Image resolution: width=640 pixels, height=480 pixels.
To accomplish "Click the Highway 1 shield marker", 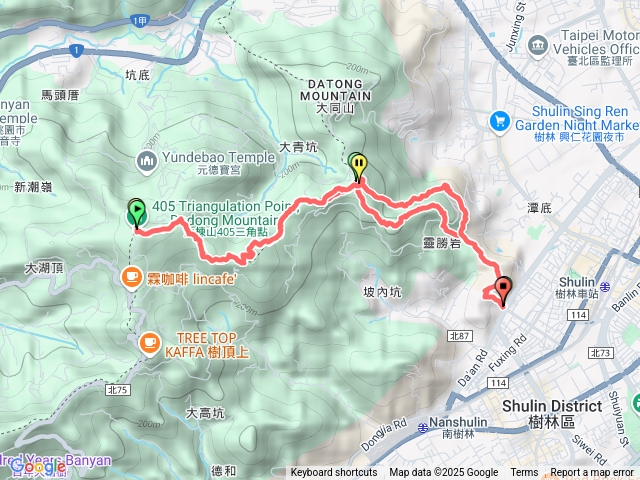I will 76,51.
